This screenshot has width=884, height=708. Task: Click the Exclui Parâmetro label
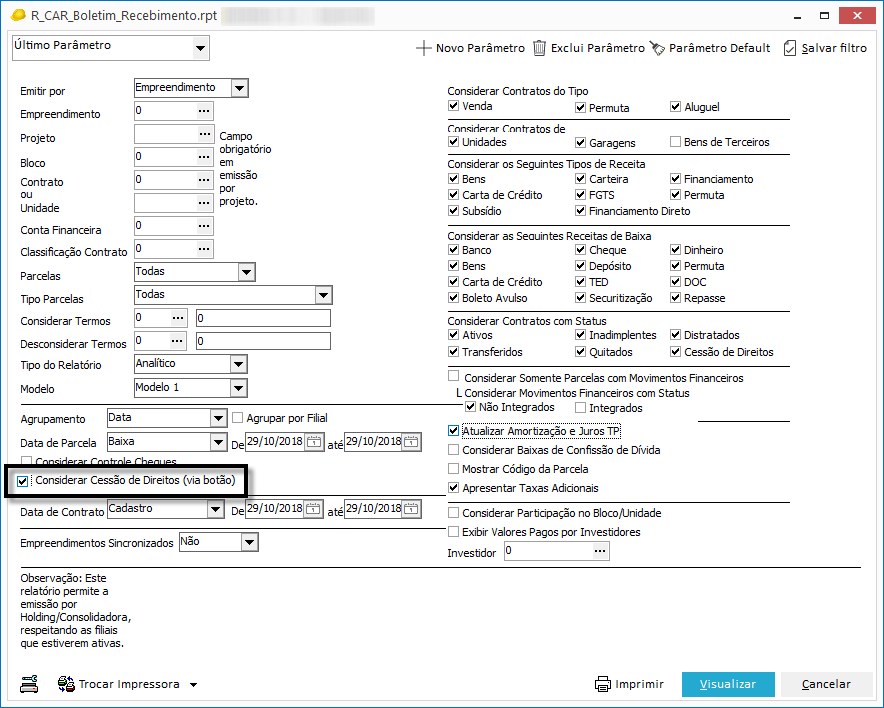(598, 48)
